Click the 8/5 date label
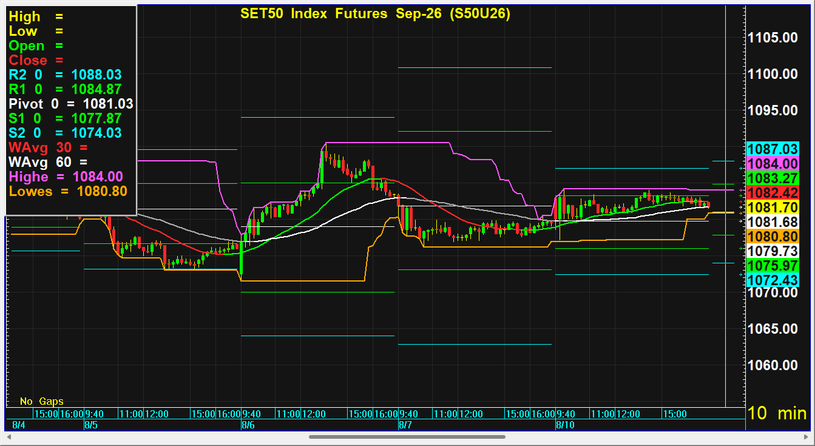 (91, 425)
